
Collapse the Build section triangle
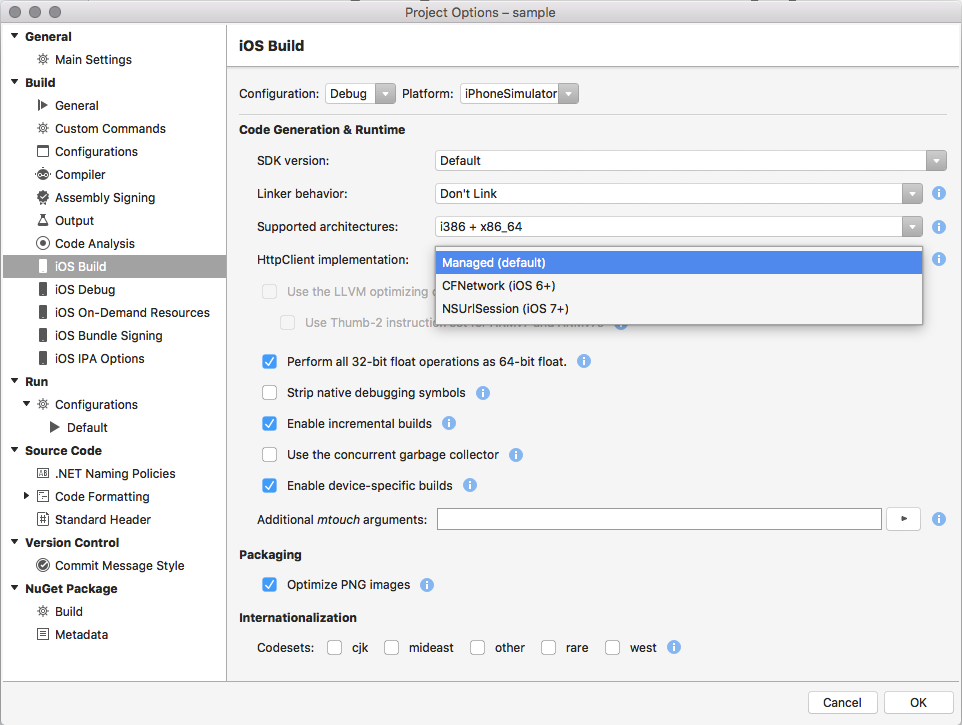[x=15, y=82]
